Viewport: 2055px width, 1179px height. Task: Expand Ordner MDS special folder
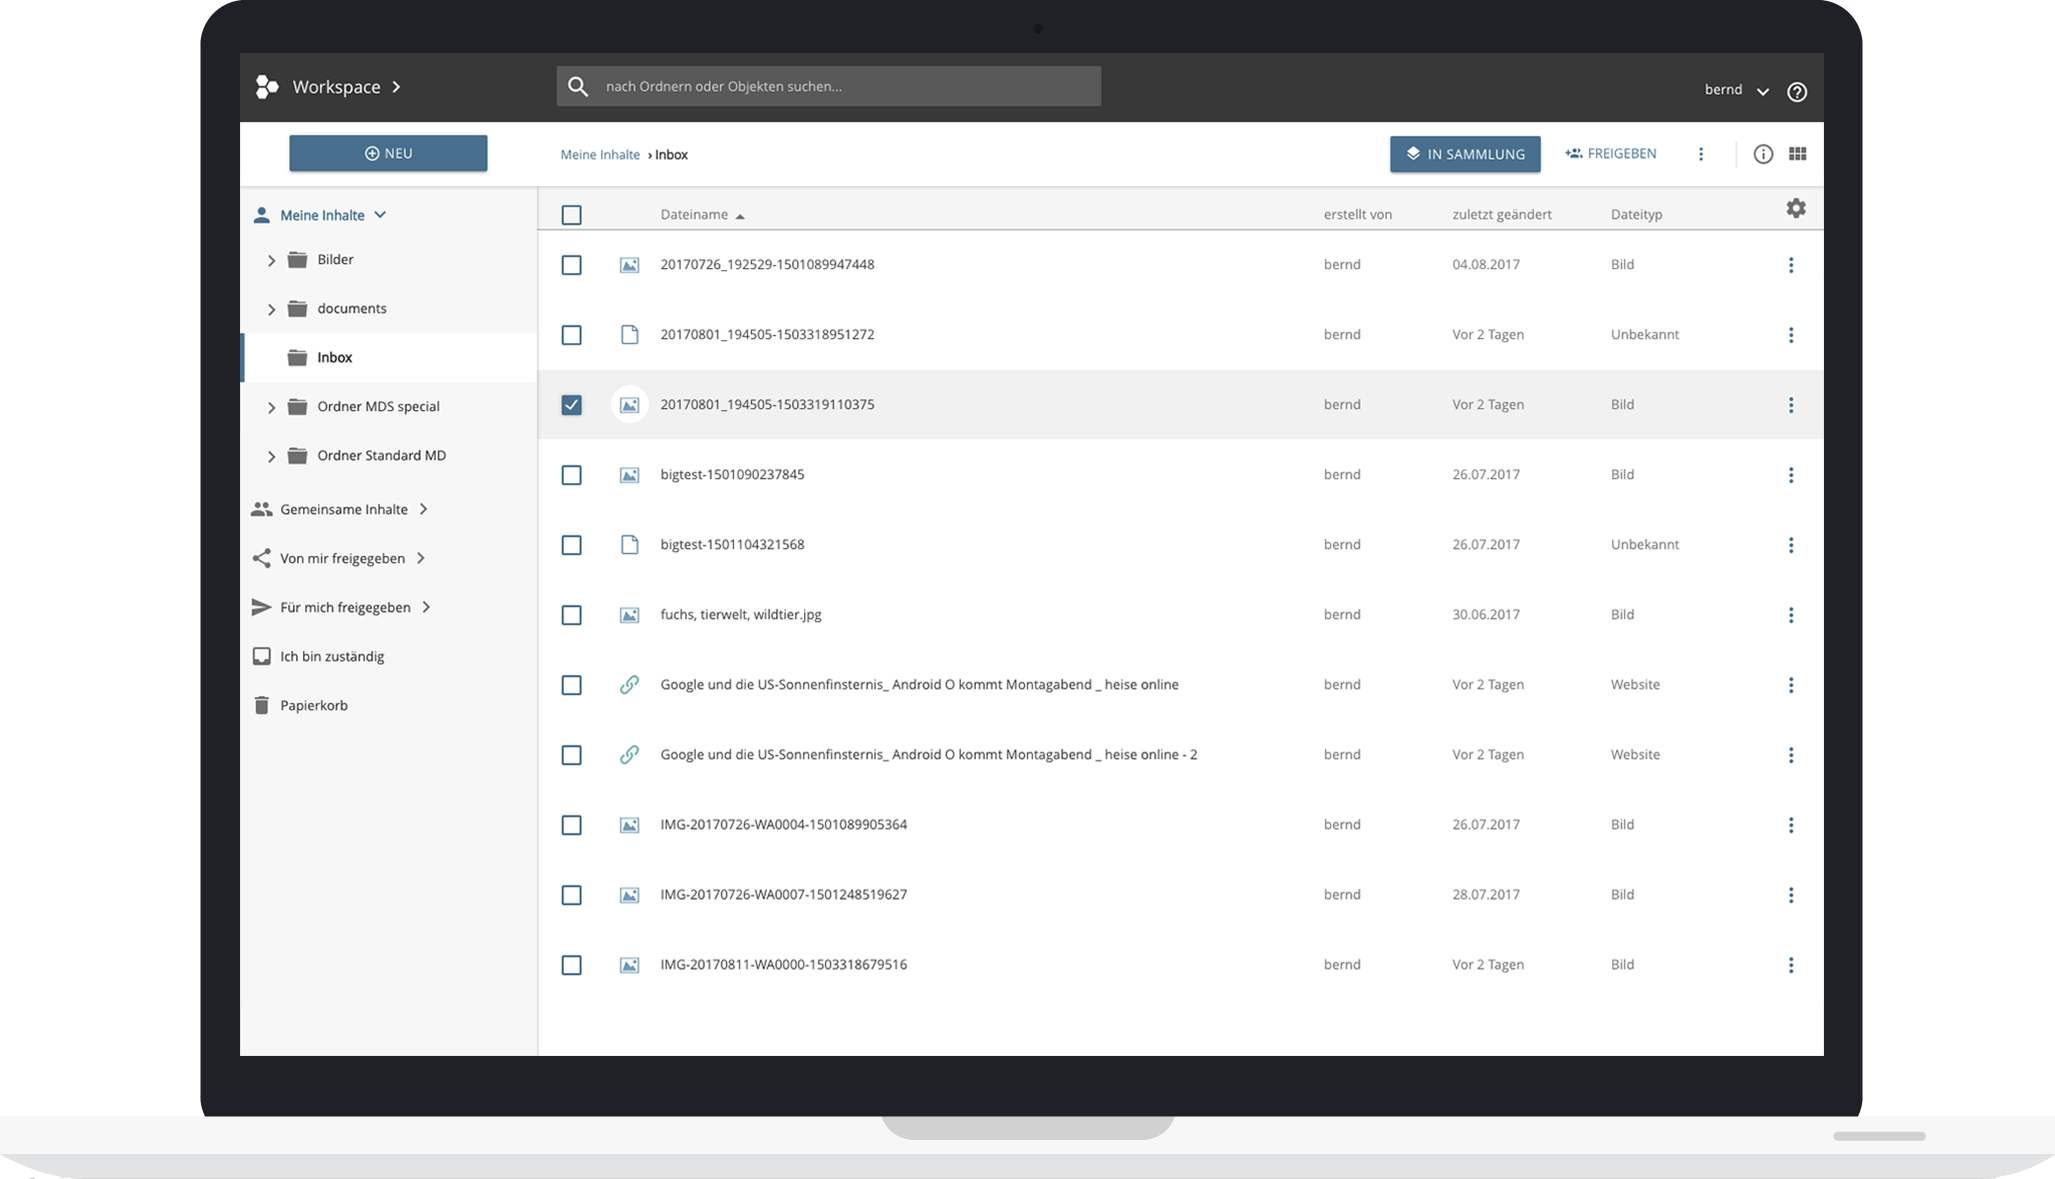click(x=271, y=407)
